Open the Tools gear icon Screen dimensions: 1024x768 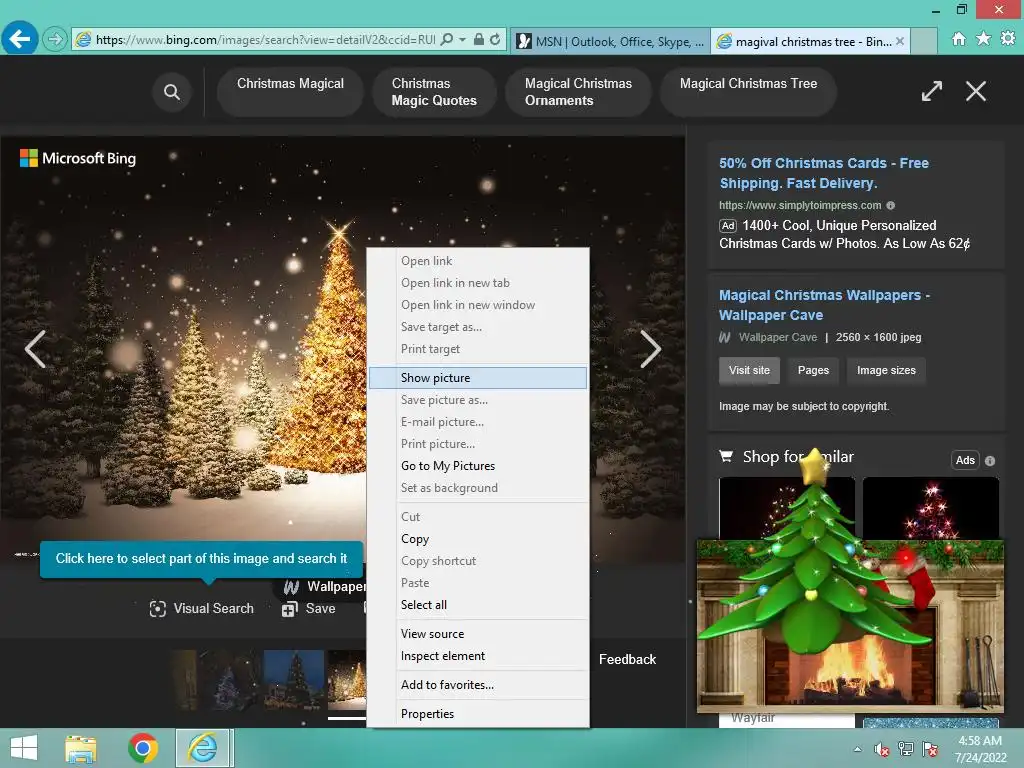tap(1008, 39)
